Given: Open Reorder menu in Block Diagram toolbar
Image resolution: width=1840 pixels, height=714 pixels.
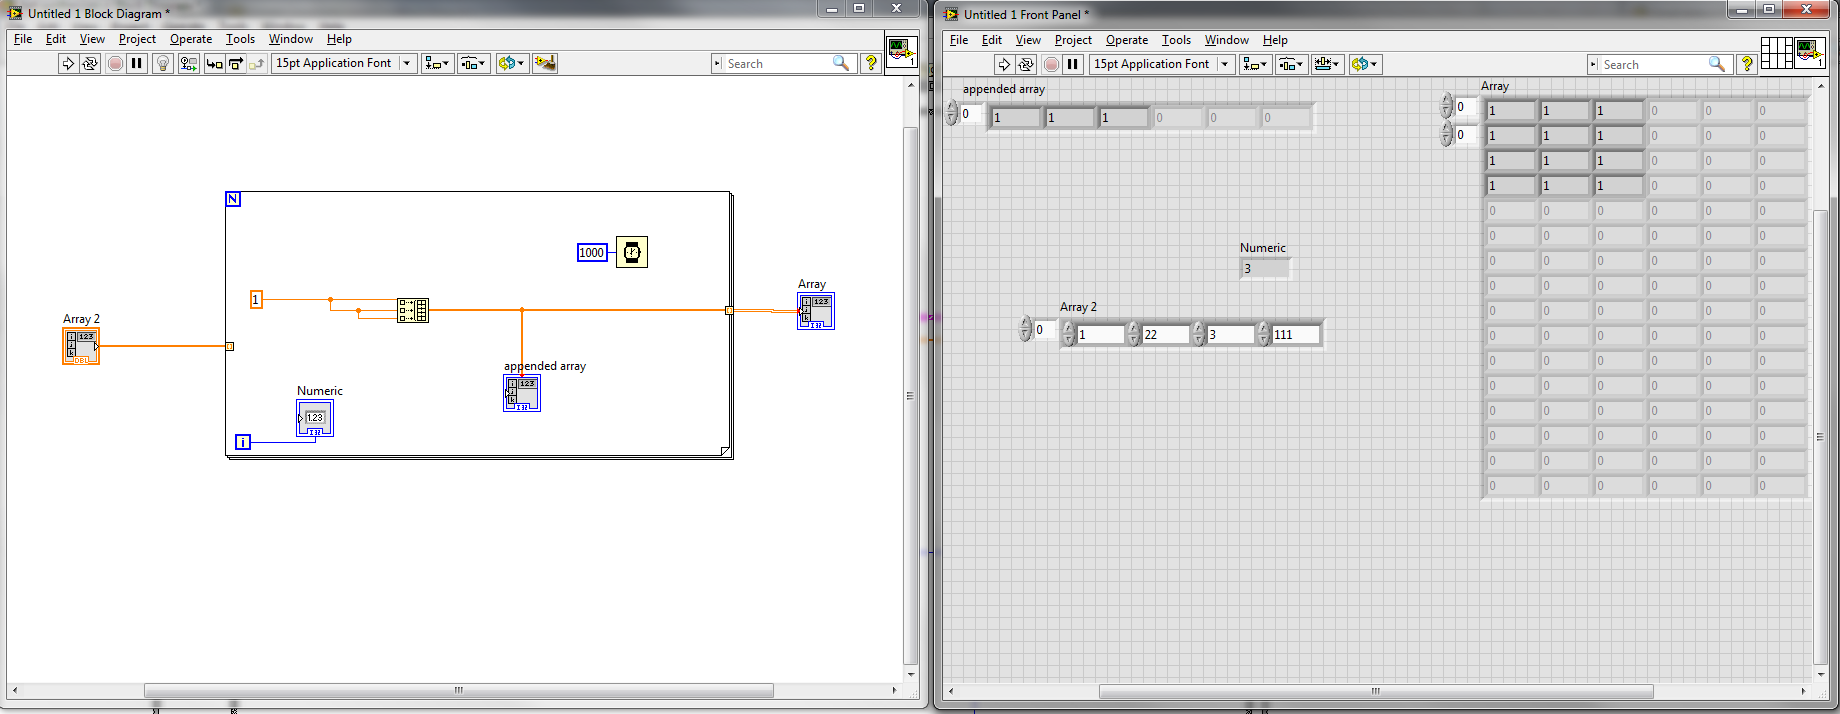Looking at the screenshot, I should click(x=511, y=63).
